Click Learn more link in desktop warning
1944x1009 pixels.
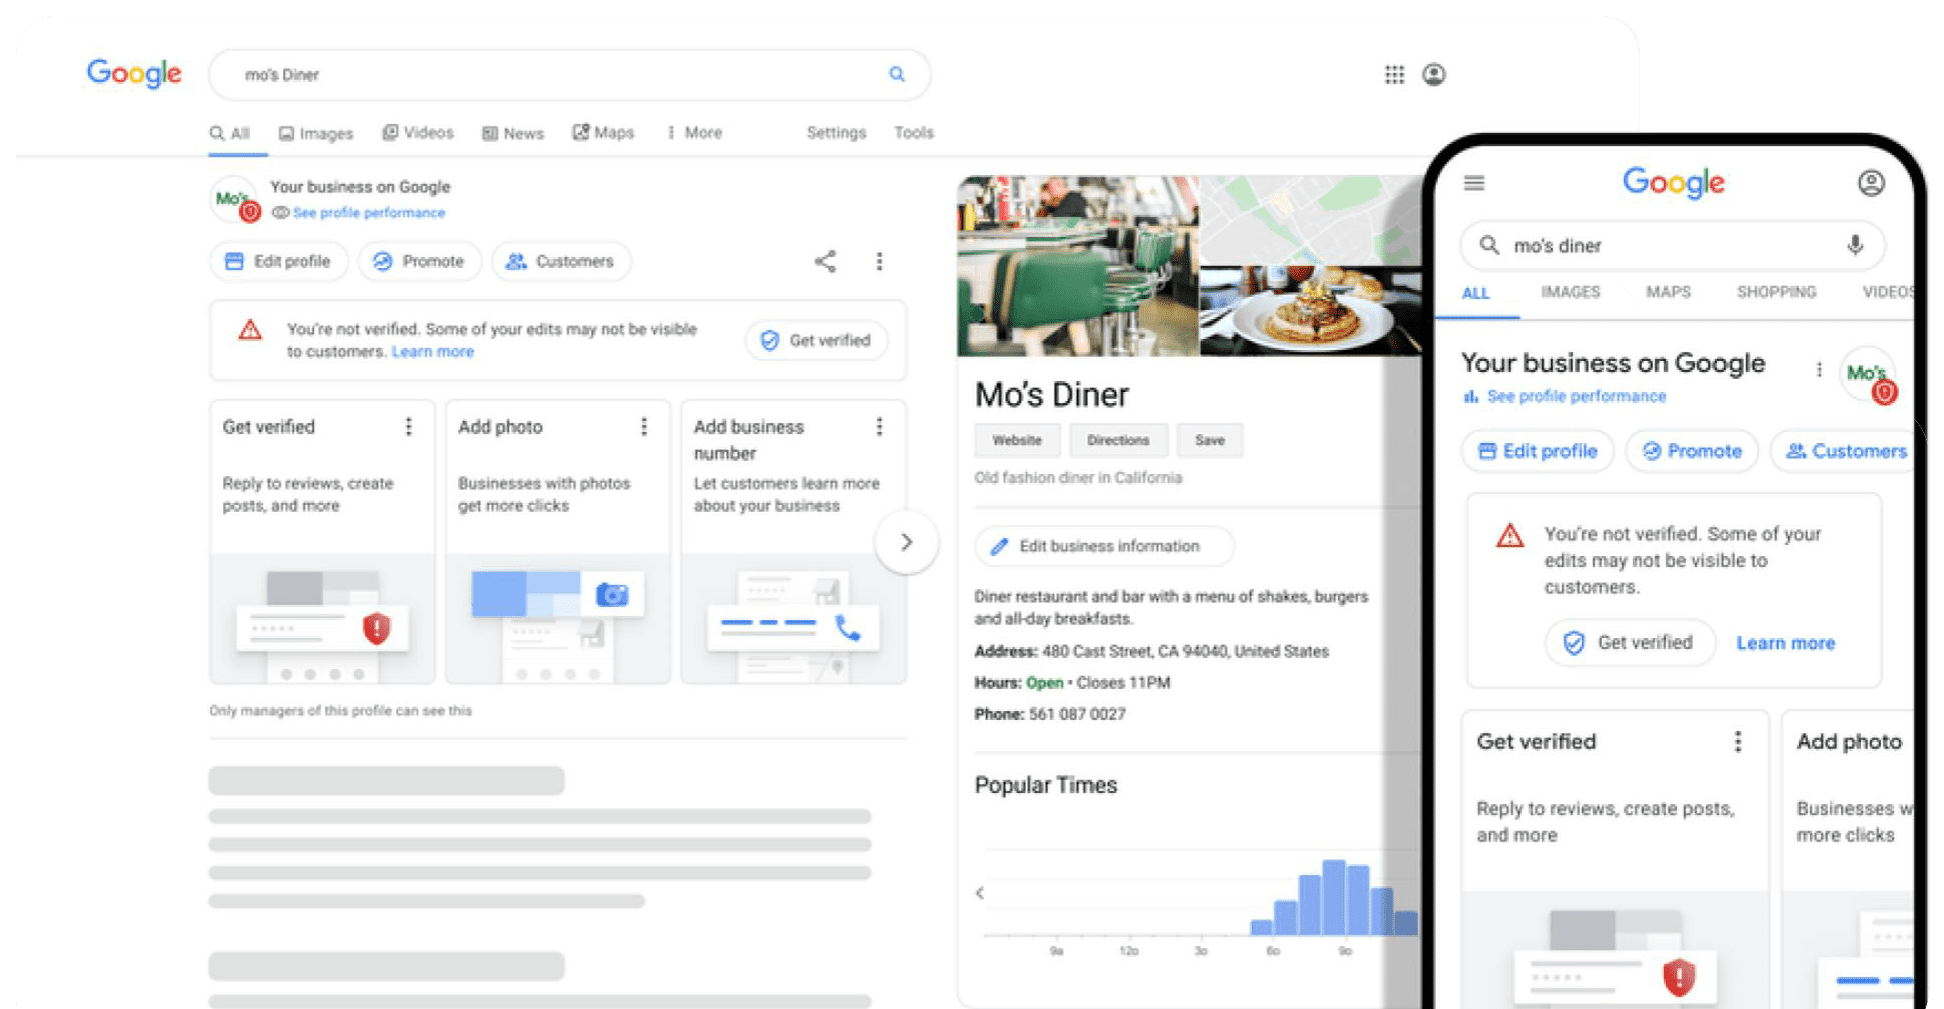(x=432, y=352)
